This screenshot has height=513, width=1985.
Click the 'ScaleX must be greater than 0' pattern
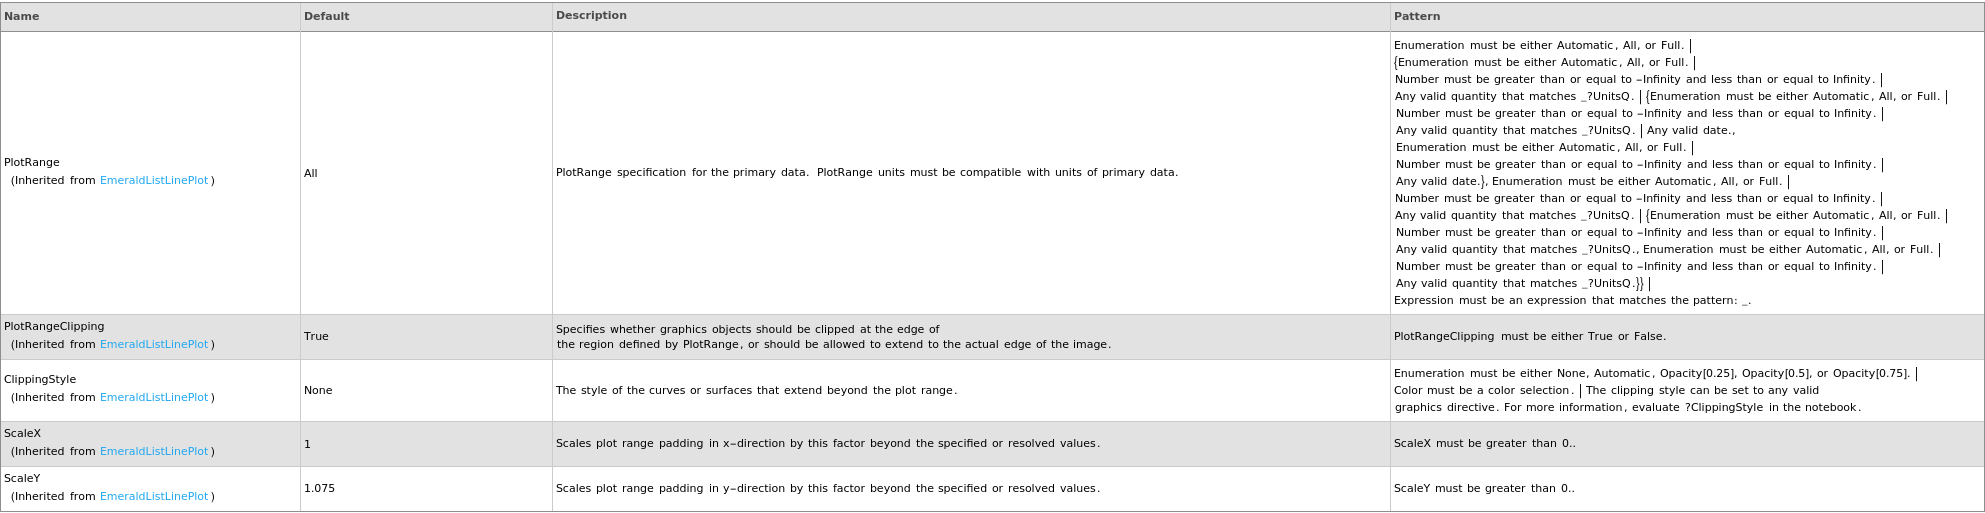coord(1484,444)
